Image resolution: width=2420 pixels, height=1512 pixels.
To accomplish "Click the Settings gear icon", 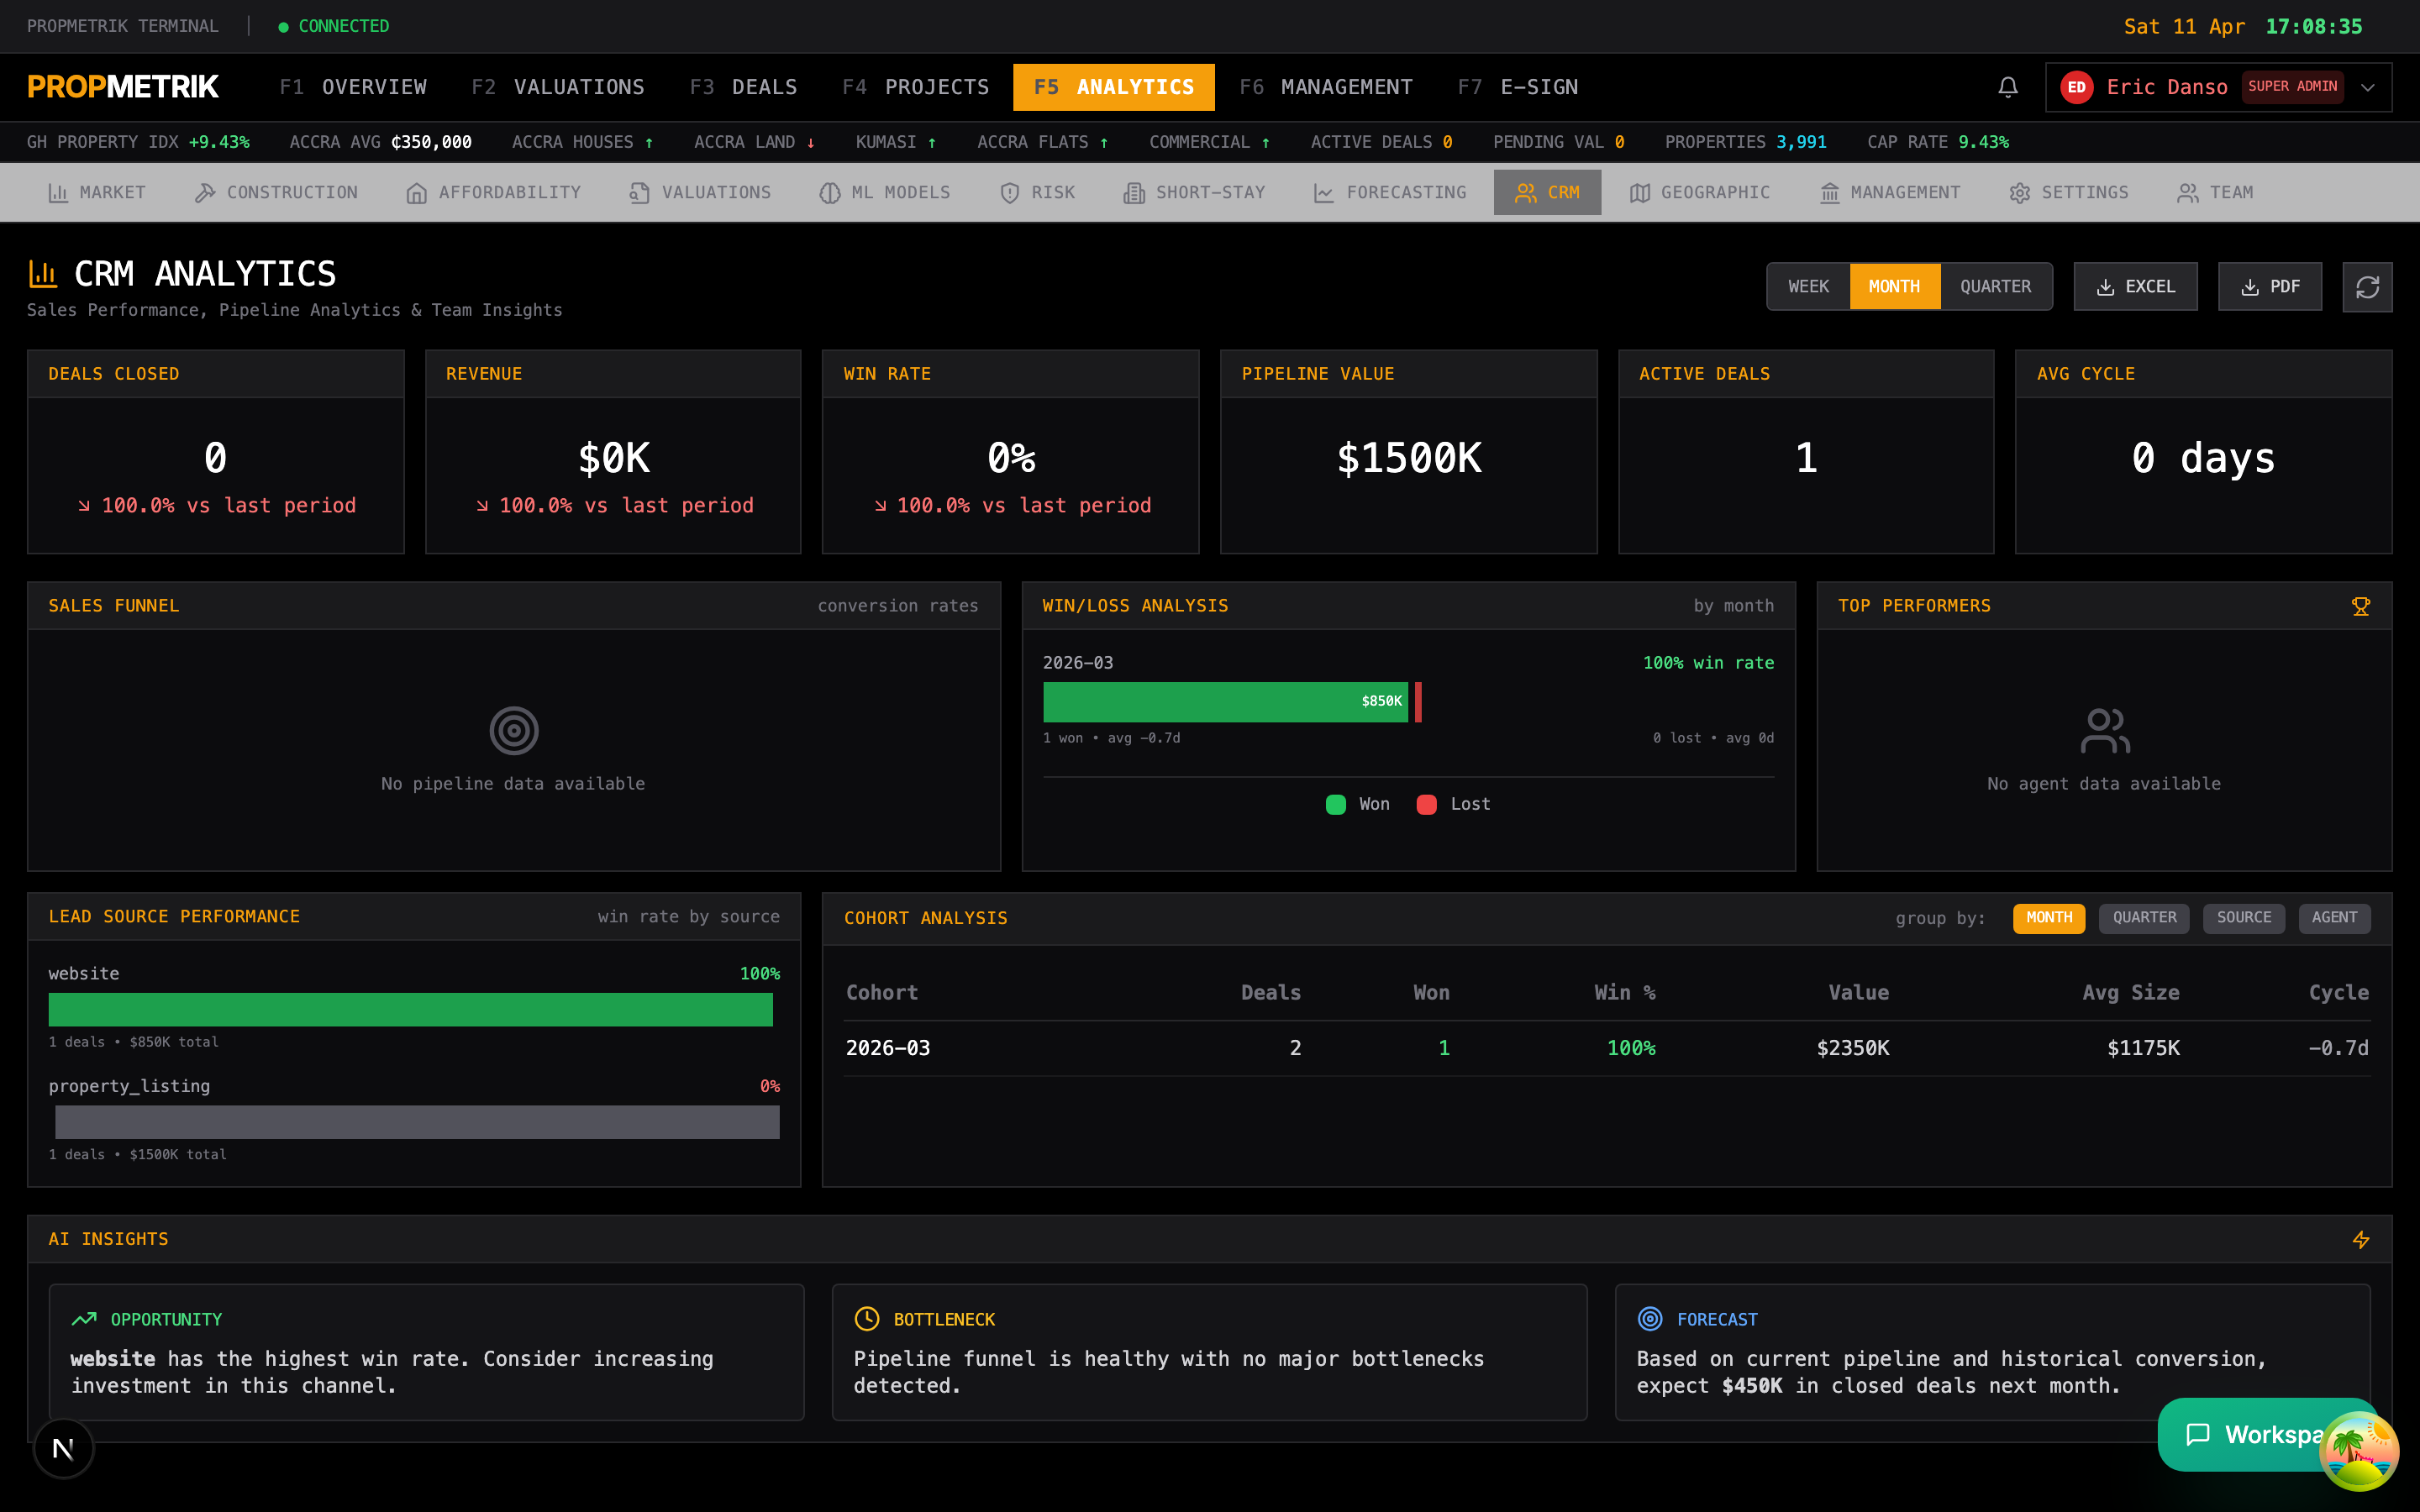I will point(2019,193).
